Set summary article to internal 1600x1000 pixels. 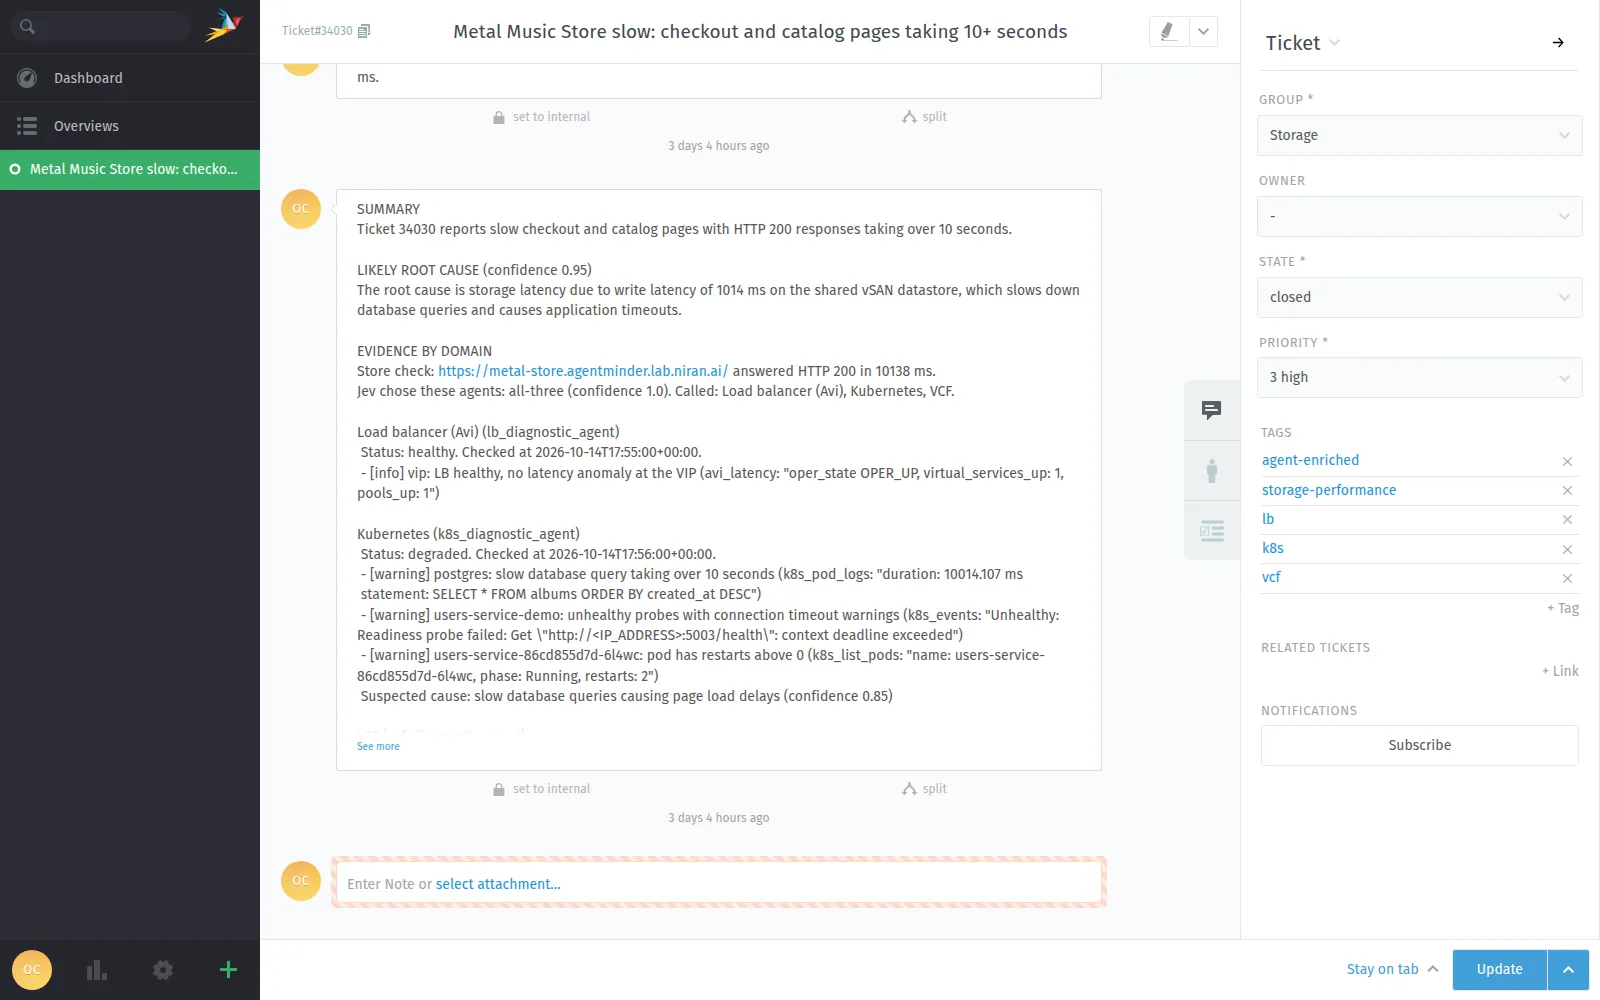(x=541, y=789)
